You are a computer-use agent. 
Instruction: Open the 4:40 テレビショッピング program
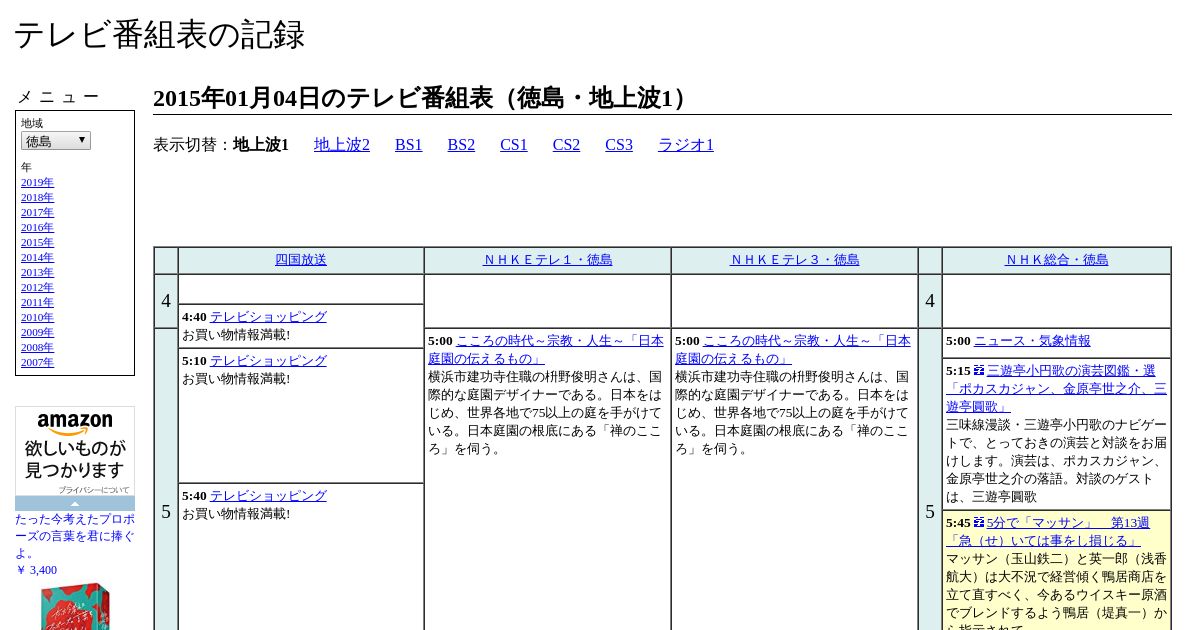(x=268, y=317)
